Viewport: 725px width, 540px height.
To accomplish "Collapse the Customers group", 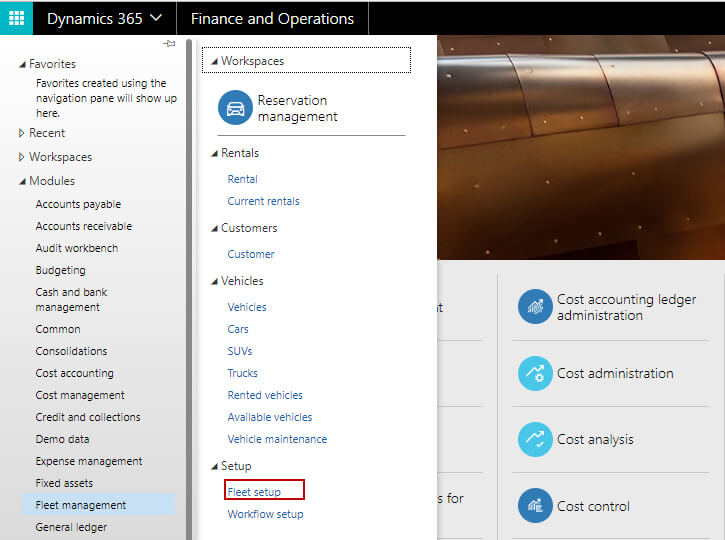I will point(214,228).
